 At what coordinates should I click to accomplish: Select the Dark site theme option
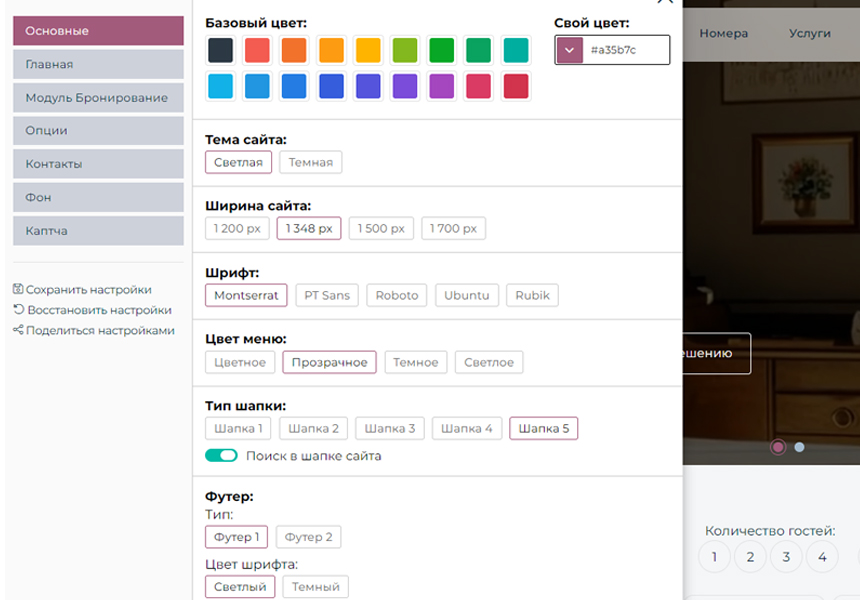(310, 162)
